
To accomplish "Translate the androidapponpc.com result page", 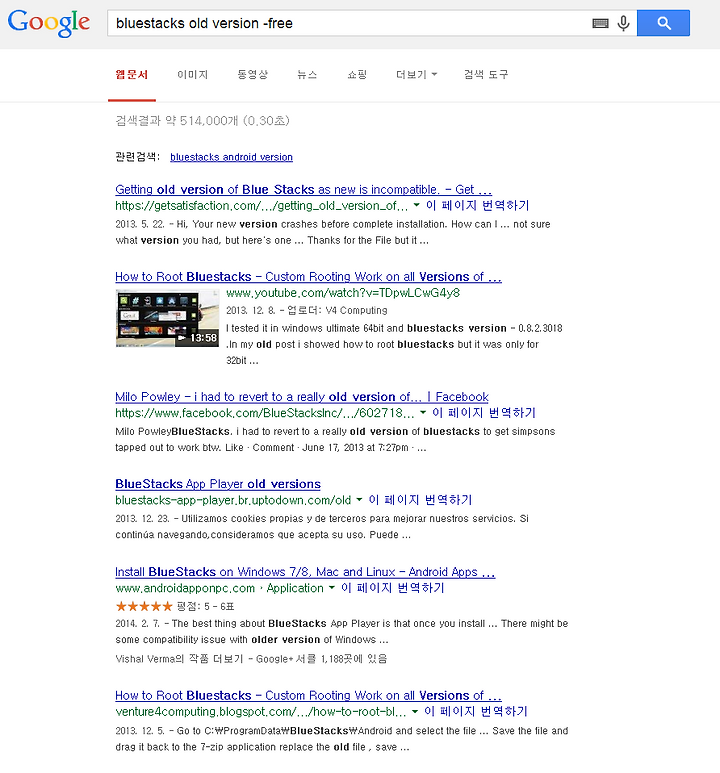I will (x=393, y=588).
